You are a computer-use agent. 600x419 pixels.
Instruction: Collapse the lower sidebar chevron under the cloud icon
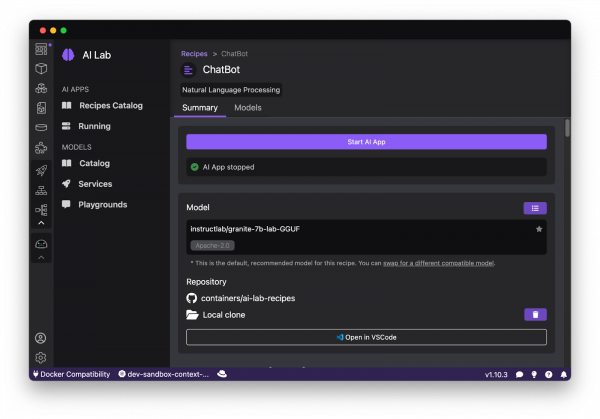pos(41,258)
